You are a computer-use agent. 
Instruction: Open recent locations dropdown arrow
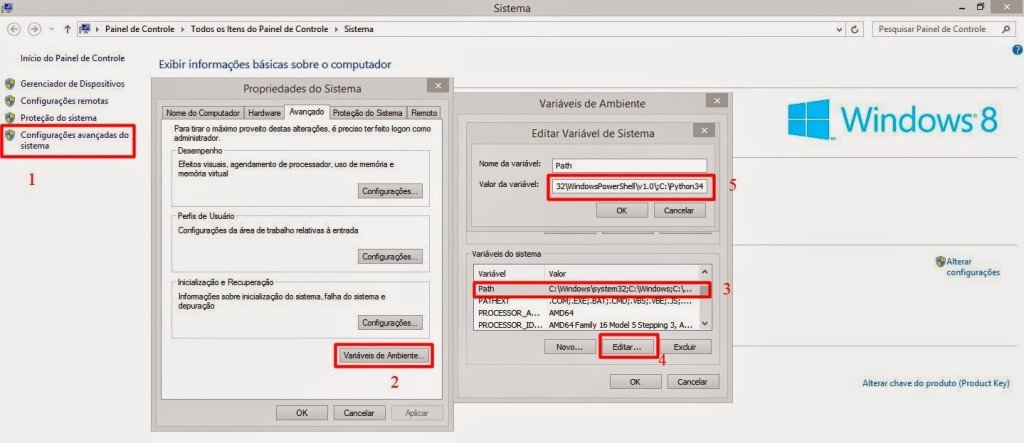(x=52, y=29)
